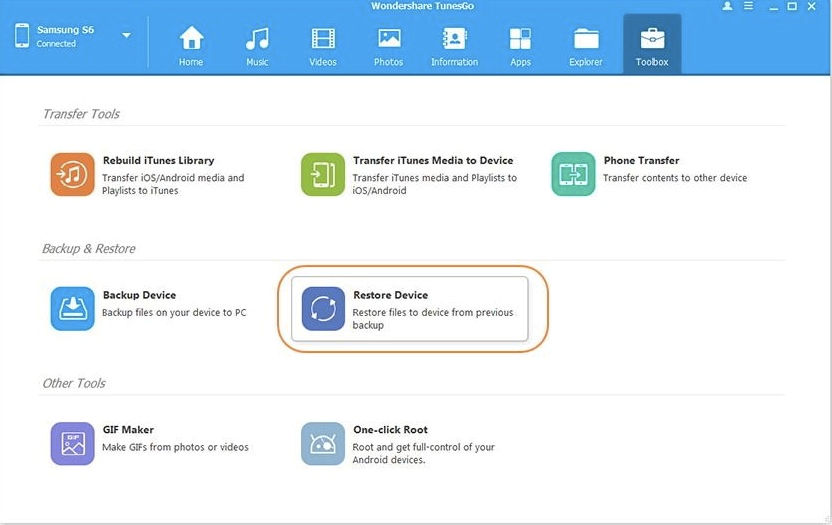This screenshot has width=832, height=525.
Task: Open the Apps section
Action: click(520, 45)
